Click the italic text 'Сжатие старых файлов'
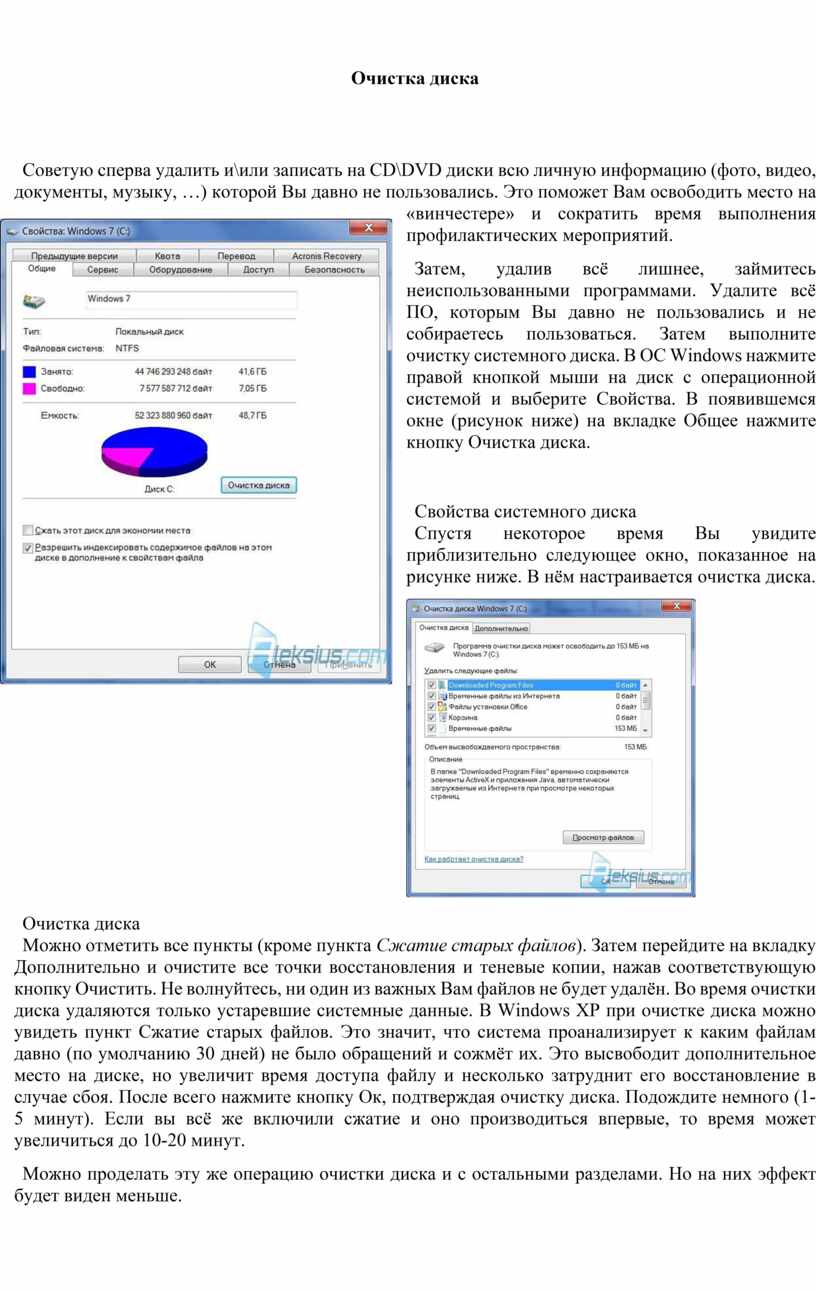 click(478, 946)
